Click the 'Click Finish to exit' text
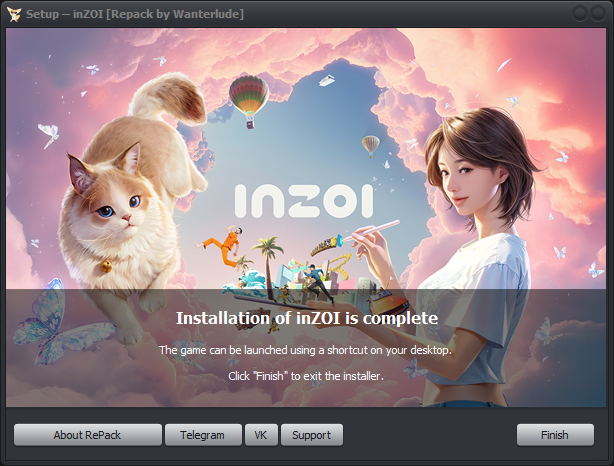 click(306, 376)
